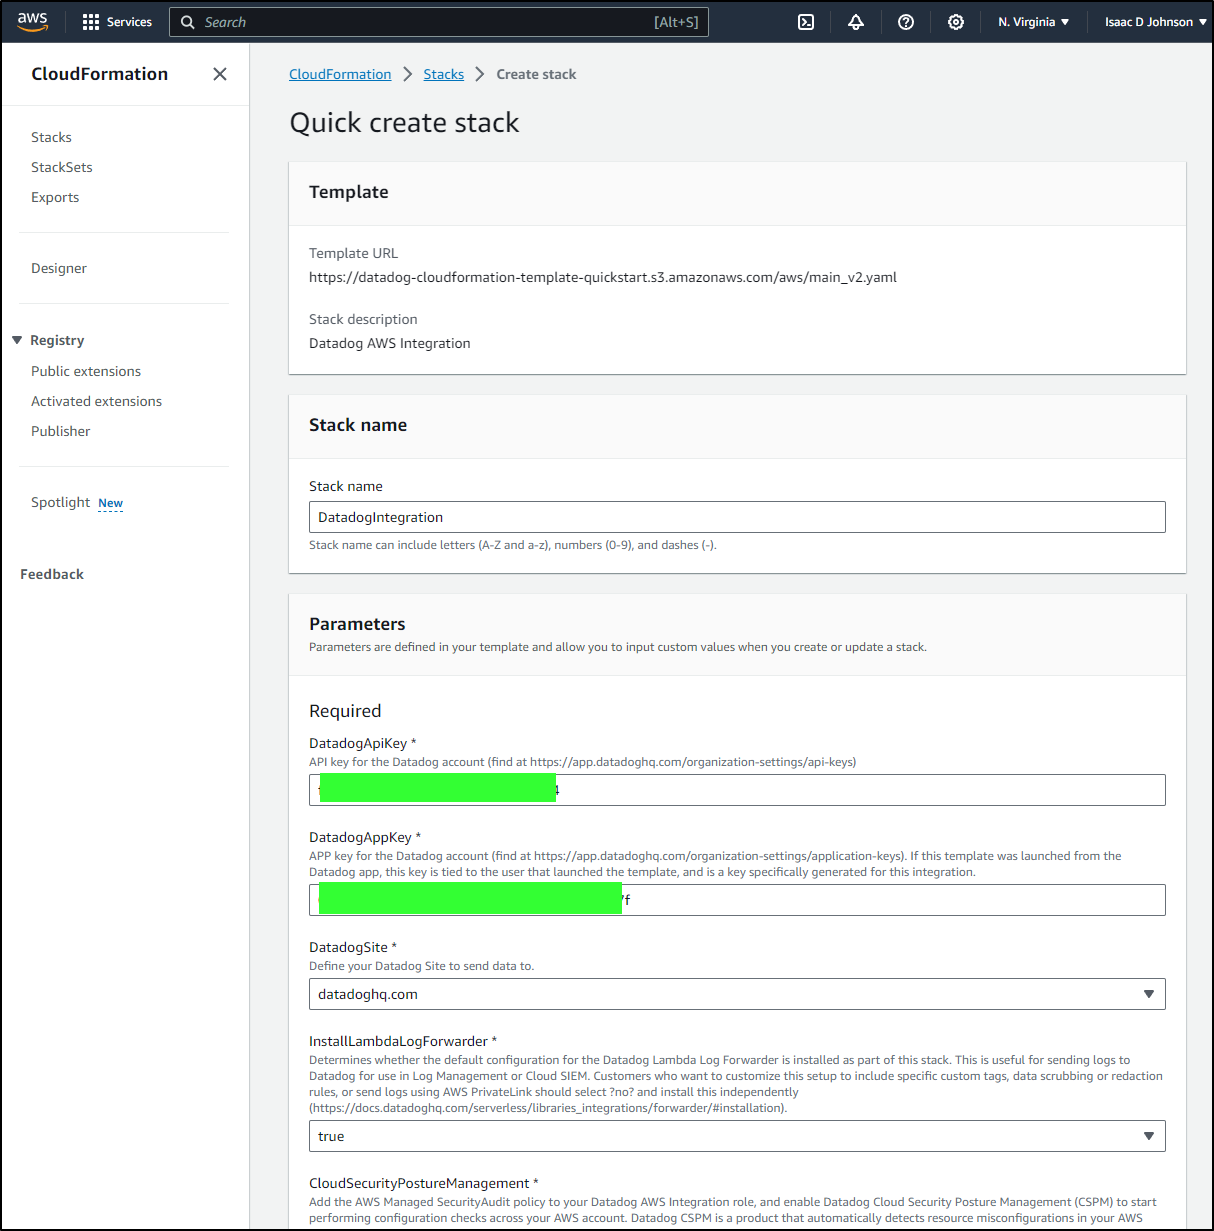Open Exports in the sidebar

point(55,197)
